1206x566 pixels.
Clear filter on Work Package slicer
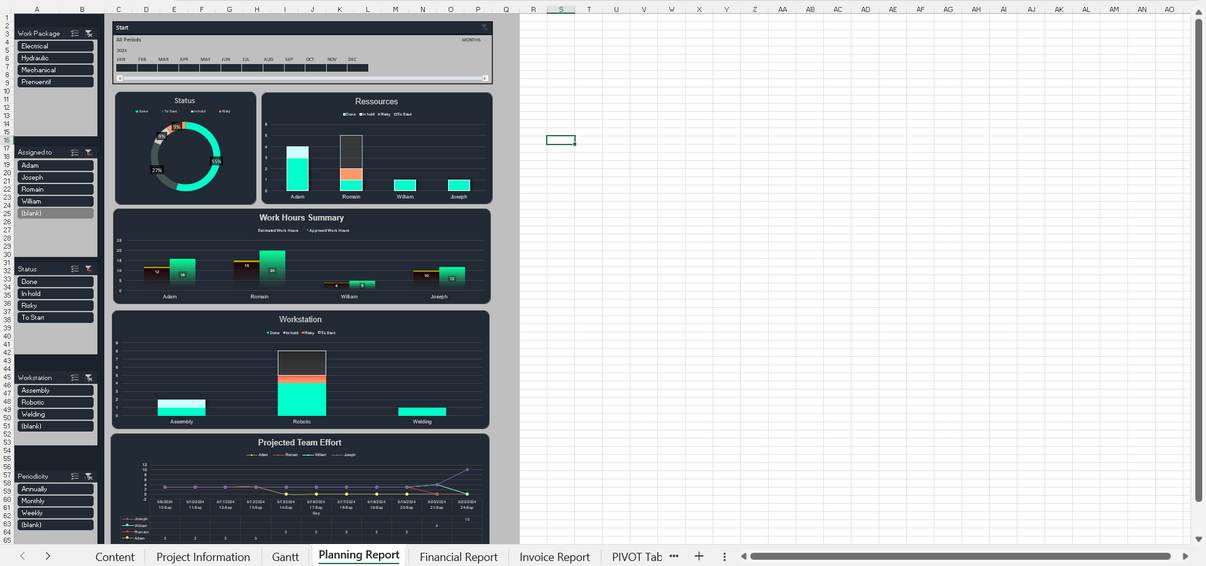point(89,34)
